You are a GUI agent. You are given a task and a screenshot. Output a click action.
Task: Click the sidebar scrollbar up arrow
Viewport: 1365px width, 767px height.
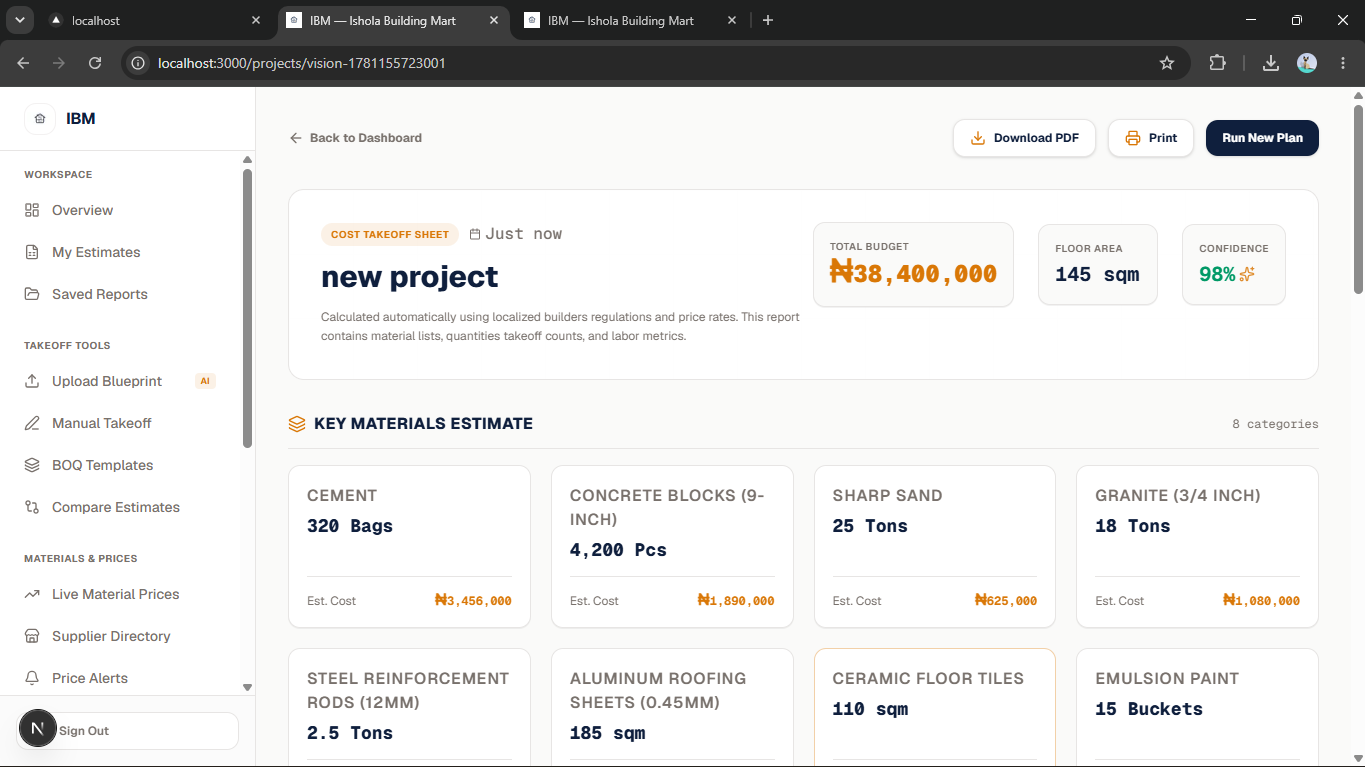tap(247, 160)
